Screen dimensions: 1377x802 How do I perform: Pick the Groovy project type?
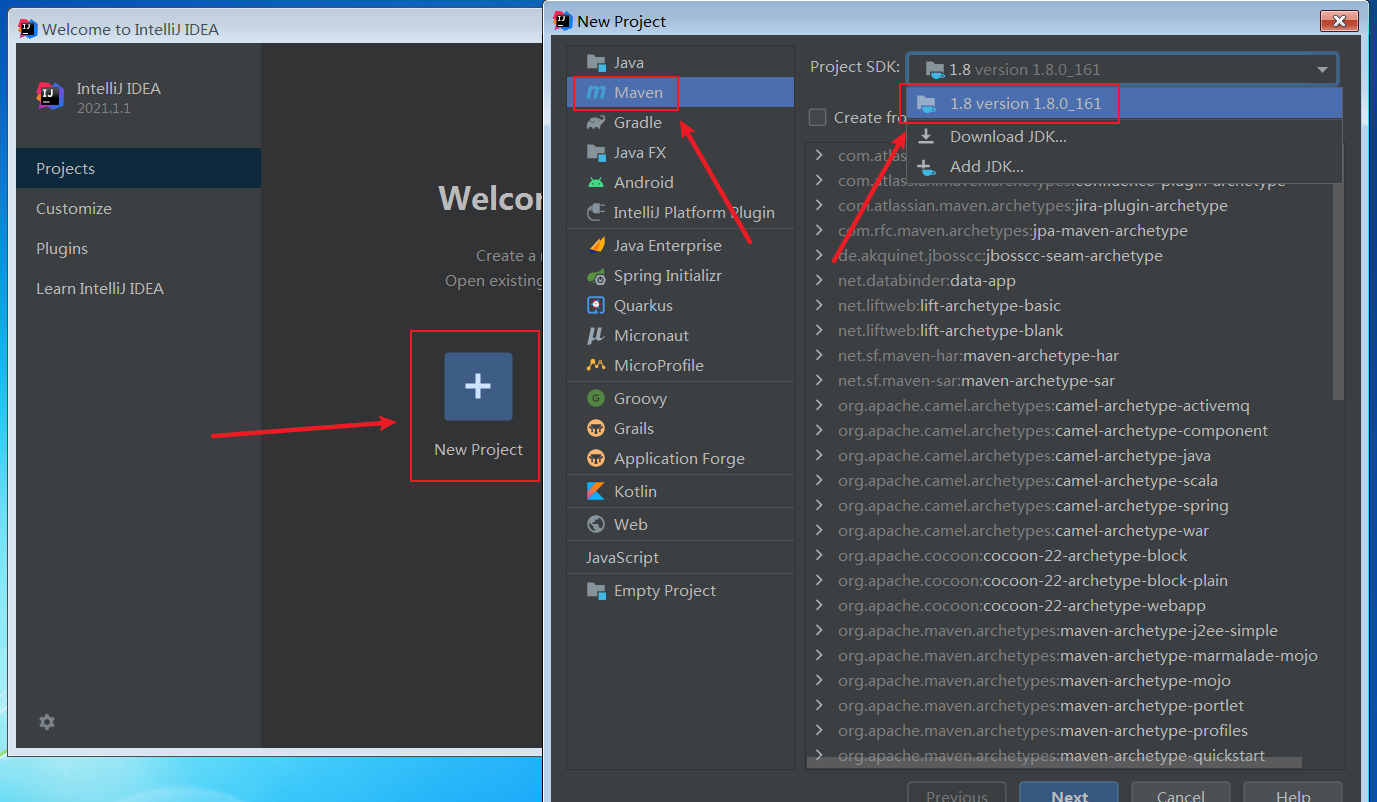point(680,398)
